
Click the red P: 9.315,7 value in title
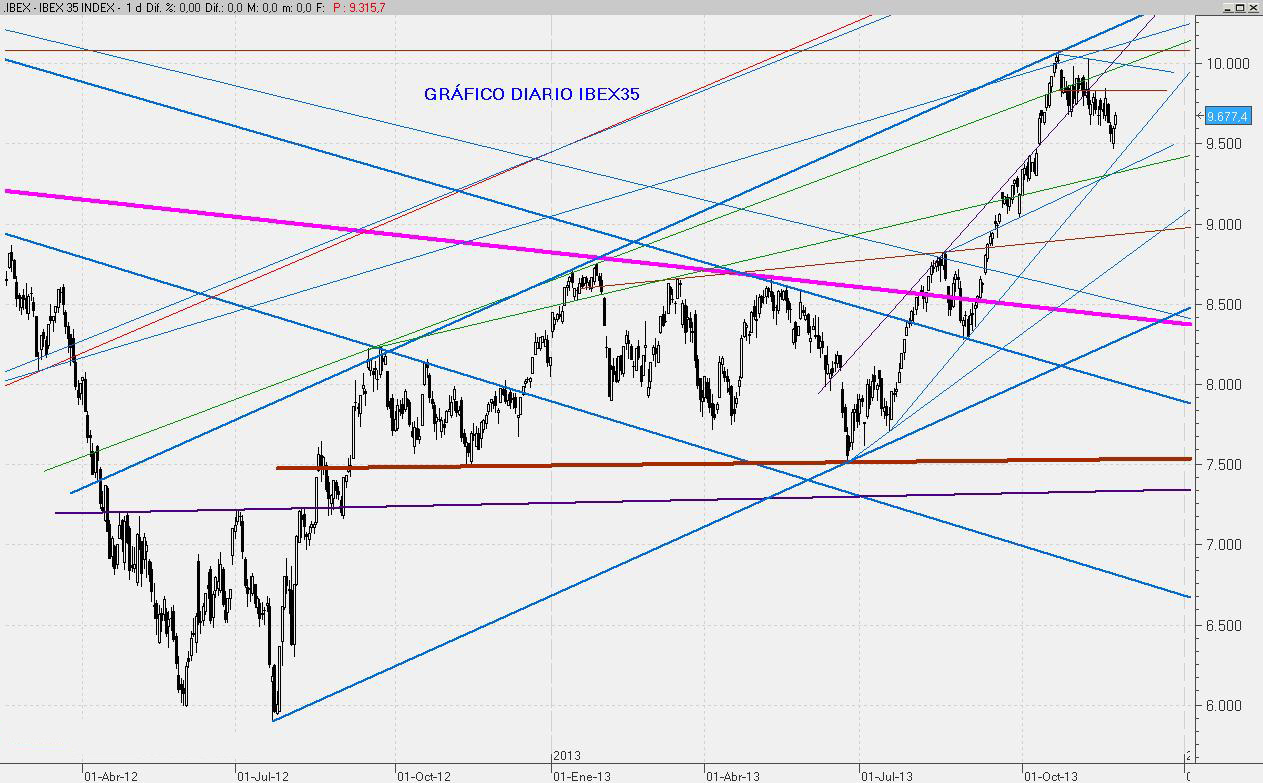pos(359,7)
